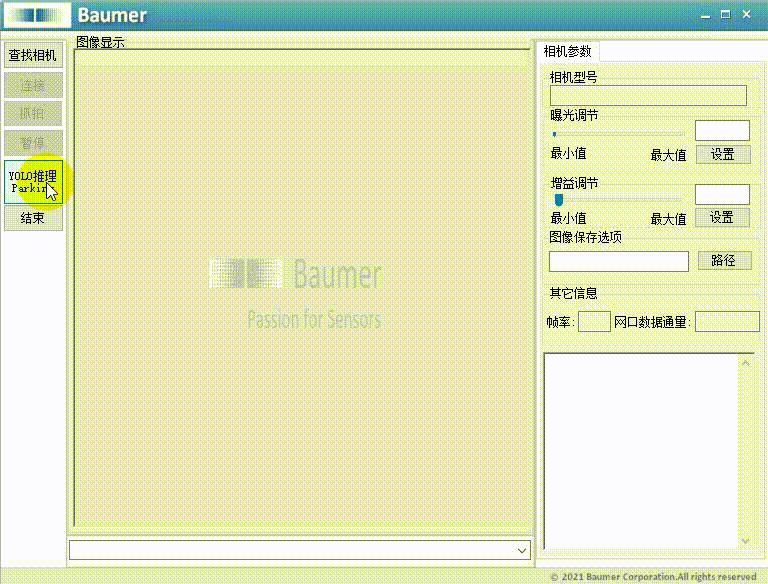The image size is (768, 584).
Task: Click the 网口数据通量 value box
Action: [x=727, y=322]
